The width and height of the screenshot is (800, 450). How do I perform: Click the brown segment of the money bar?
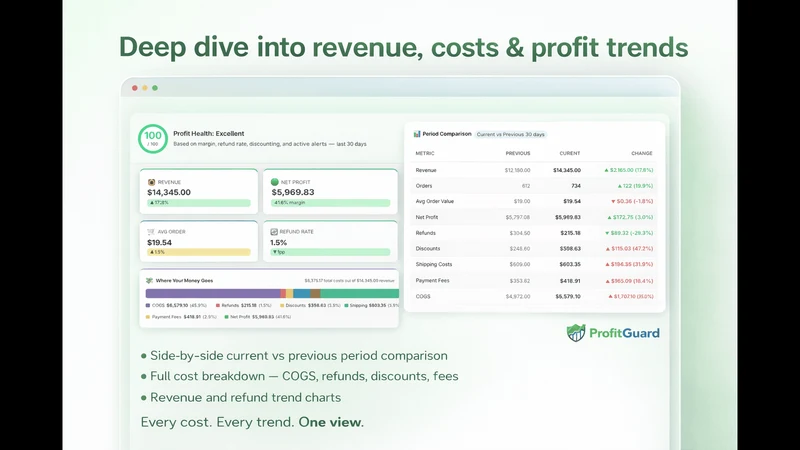[x=315, y=293]
